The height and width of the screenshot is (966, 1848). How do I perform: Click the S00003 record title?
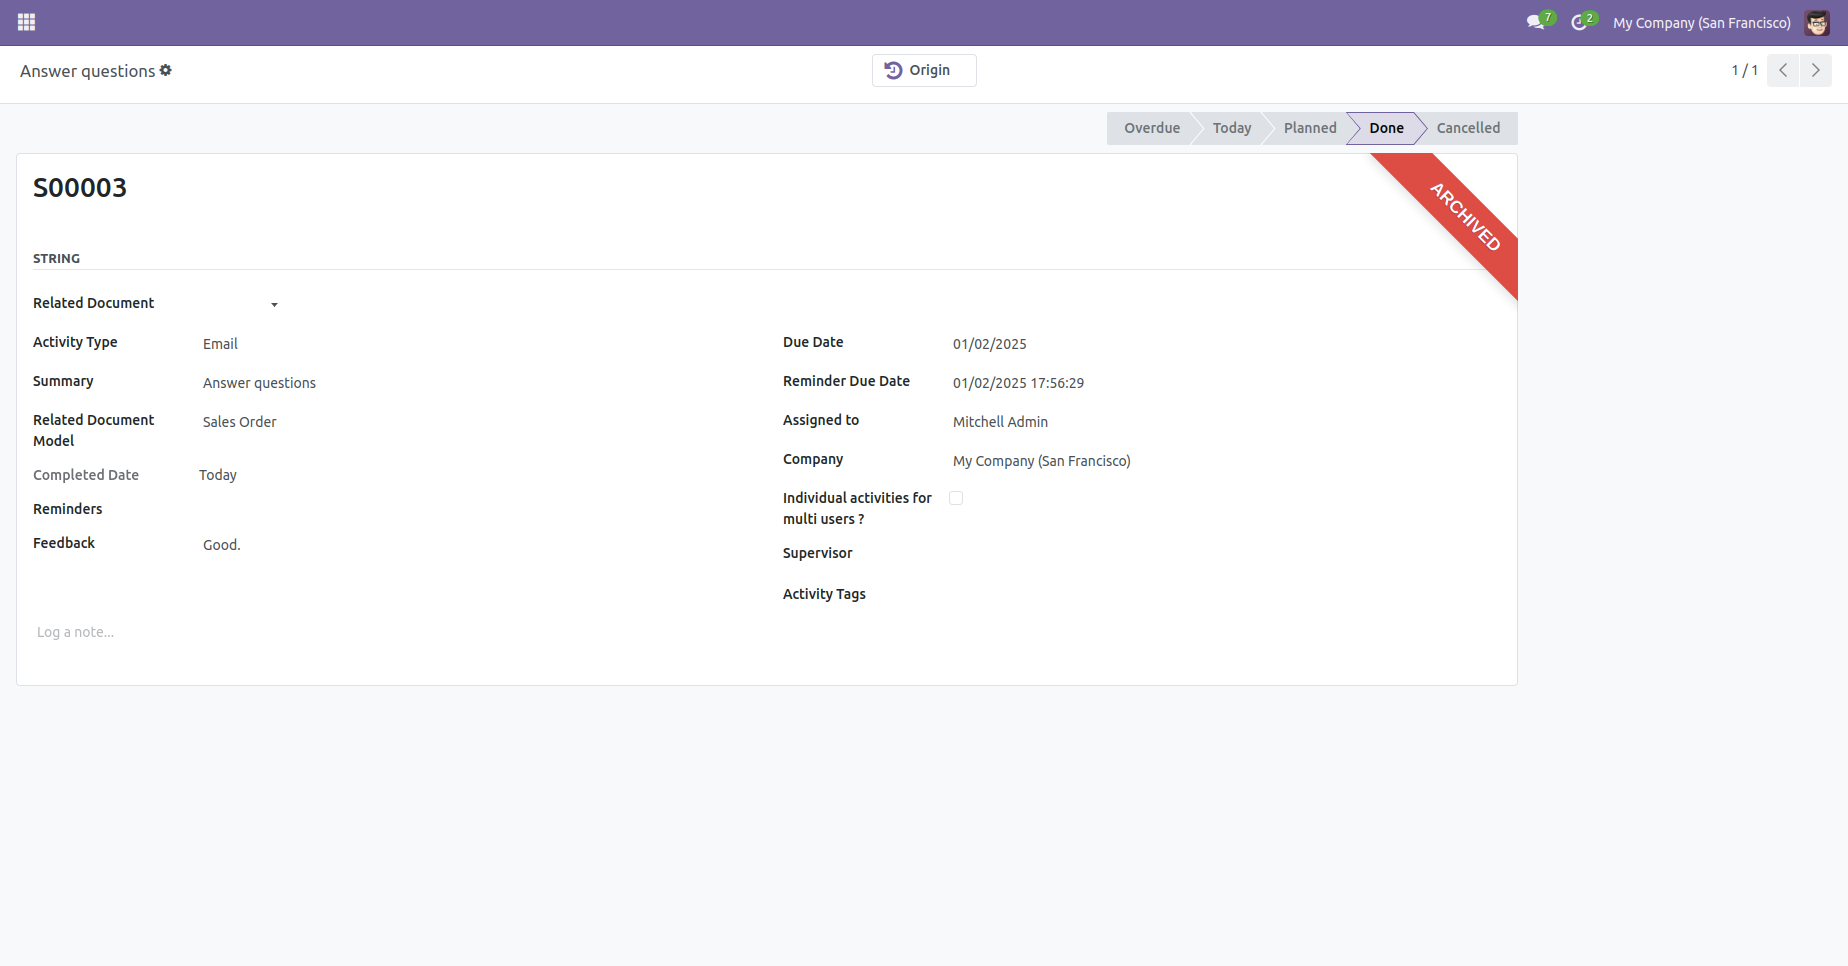pos(80,188)
